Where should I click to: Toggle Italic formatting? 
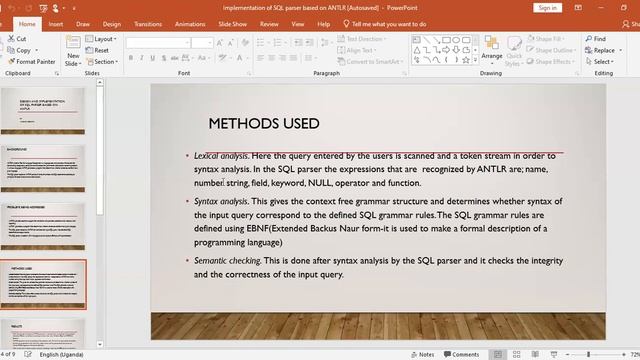[x=142, y=58]
